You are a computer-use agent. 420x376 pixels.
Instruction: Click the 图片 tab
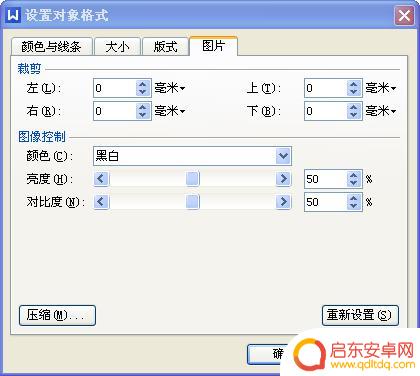pyautogui.click(x=213, y=46)
